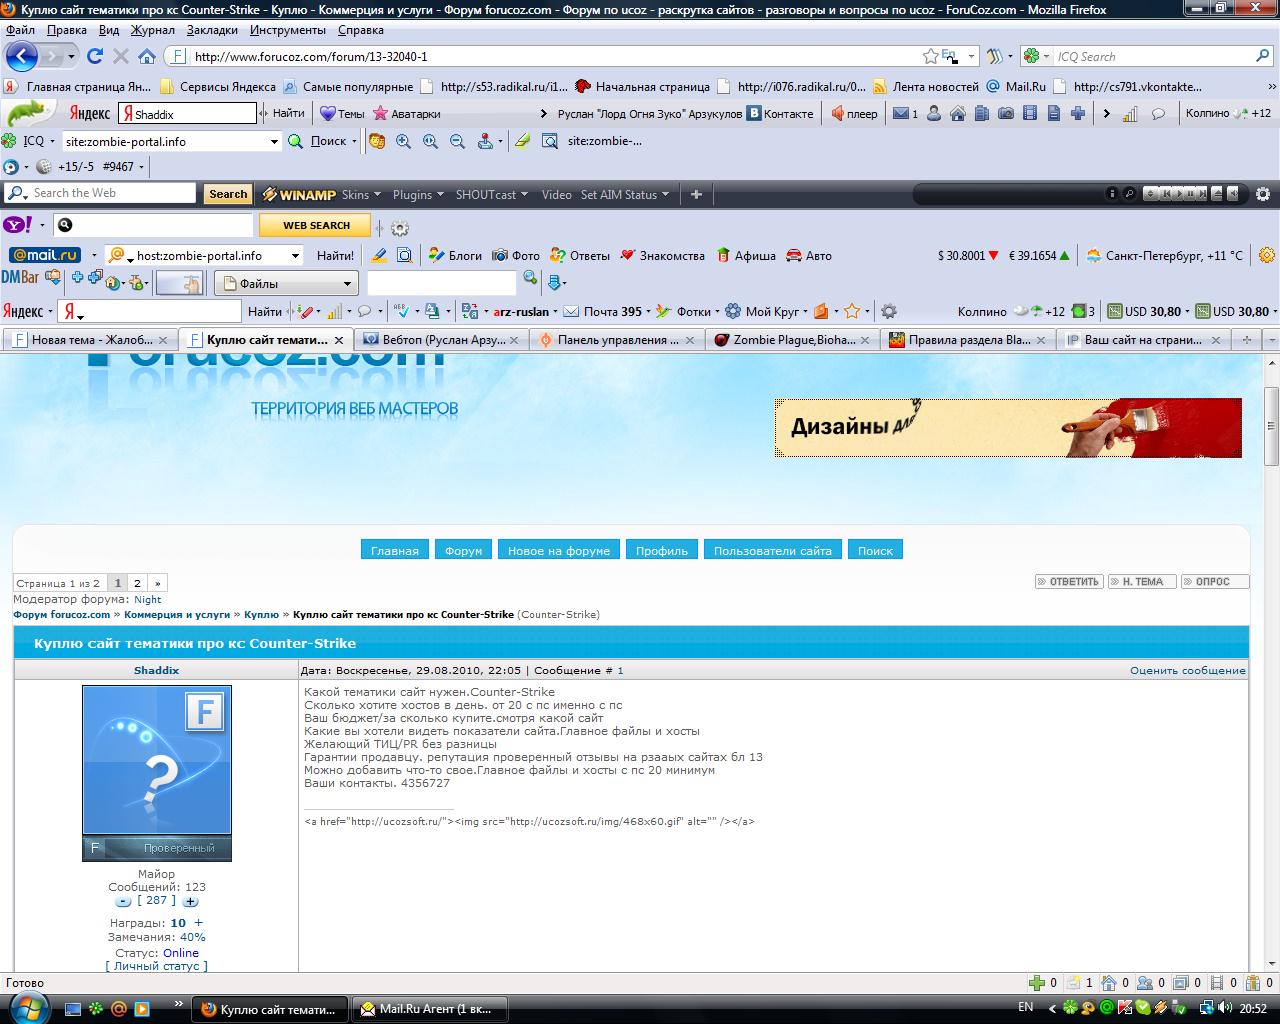This screenshot has height=1024, width=1280.
Task: Open Мой Круг on Yandex bar
Action: pyautogui.click(x=763, y=311)
